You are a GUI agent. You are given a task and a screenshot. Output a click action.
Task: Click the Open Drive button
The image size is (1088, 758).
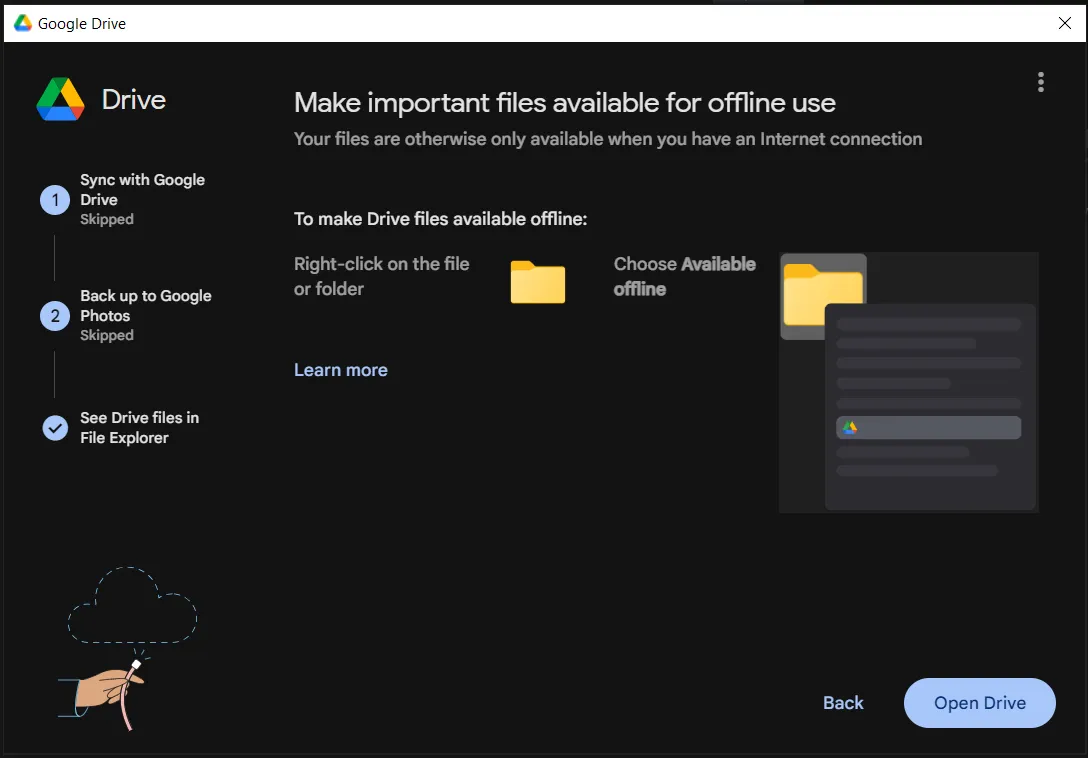click(980, 702)
